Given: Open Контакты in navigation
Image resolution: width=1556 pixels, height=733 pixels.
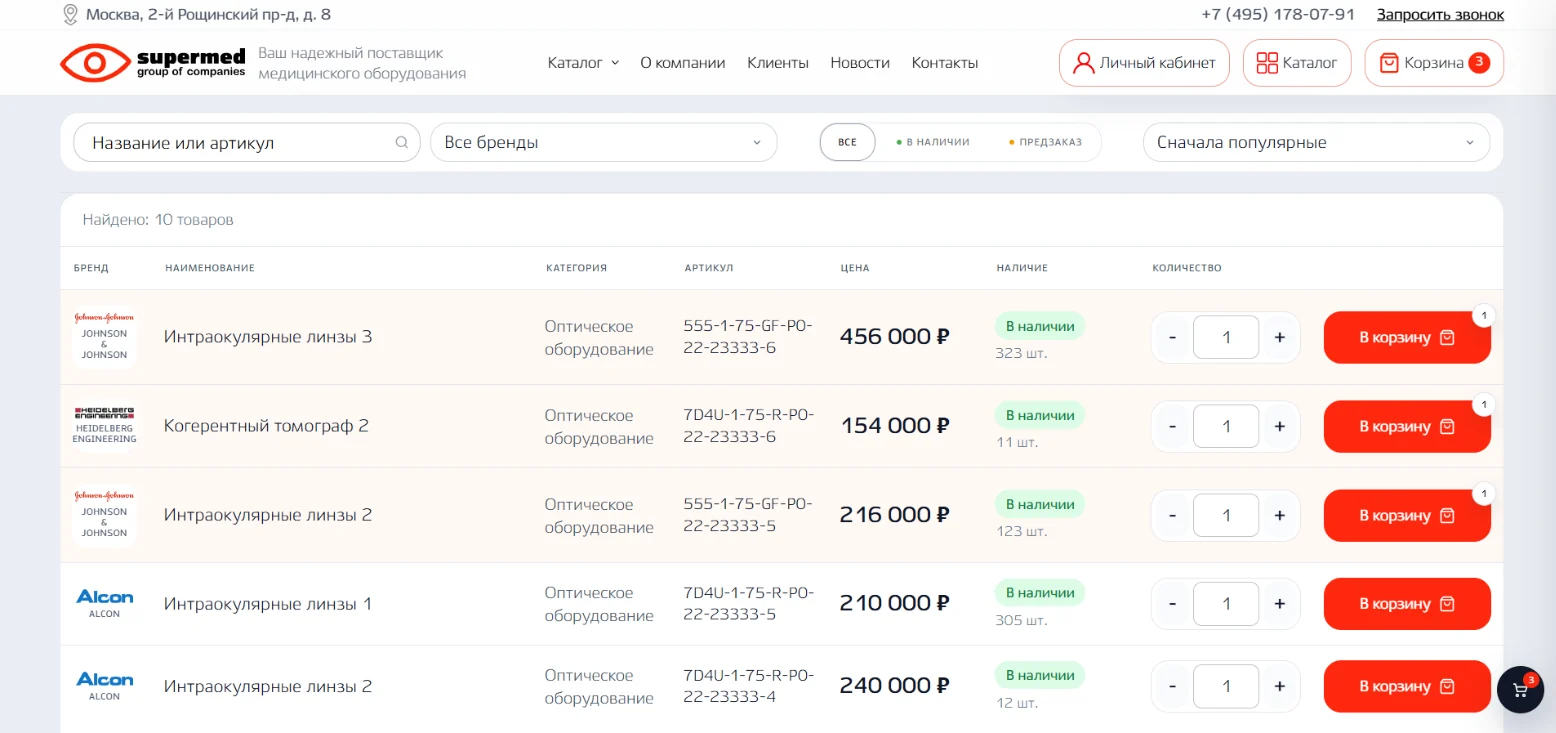Looking at the screenshot, I should [945, 63].
